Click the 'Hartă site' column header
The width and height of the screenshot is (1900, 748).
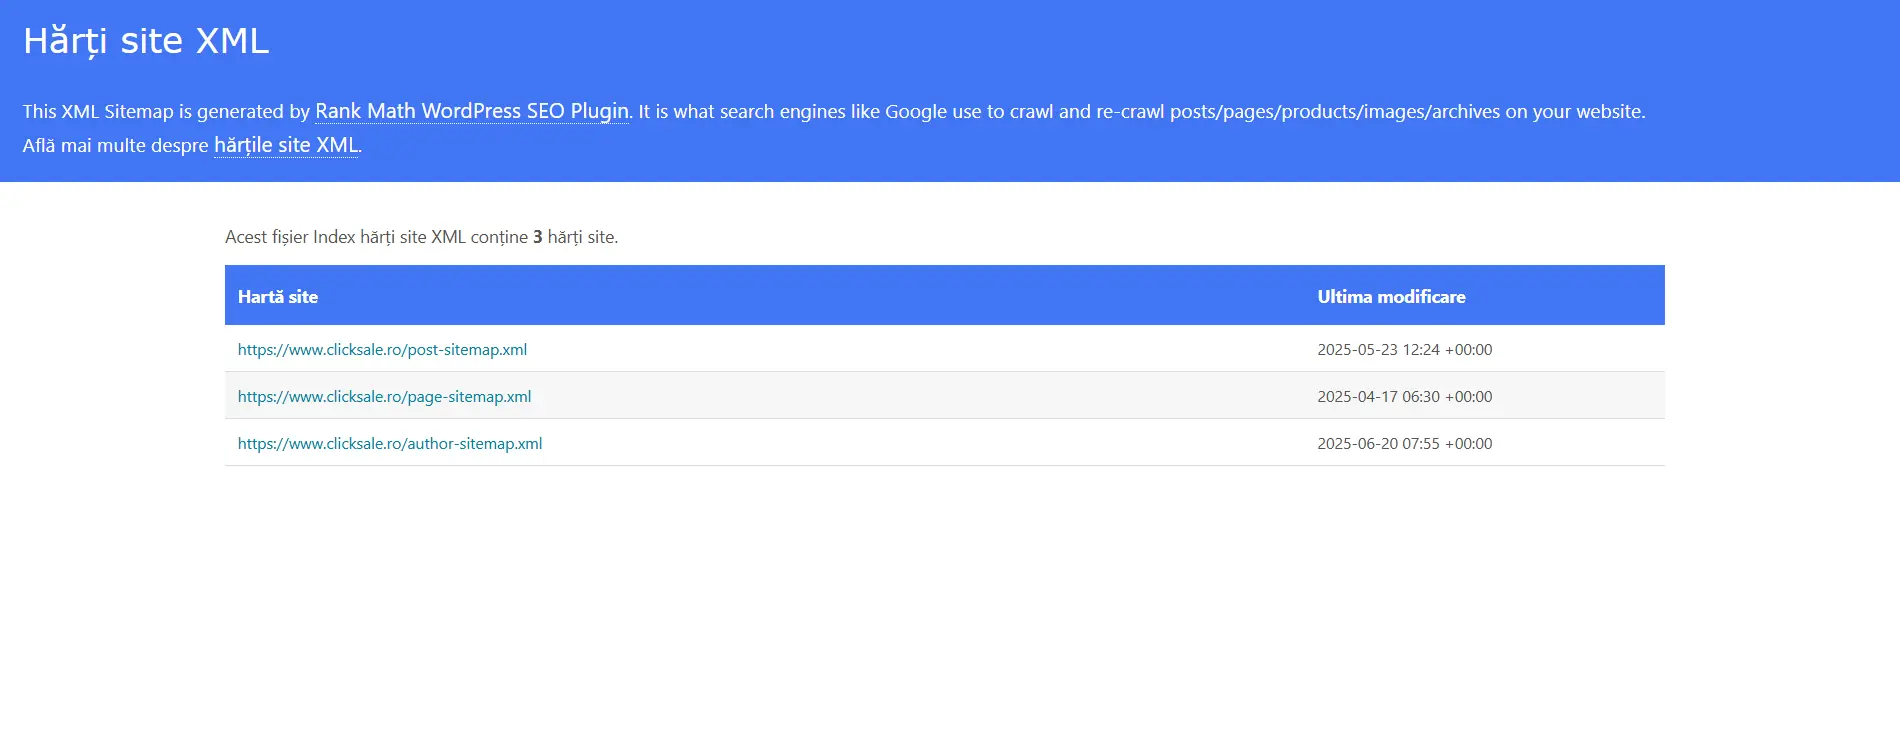278,297
